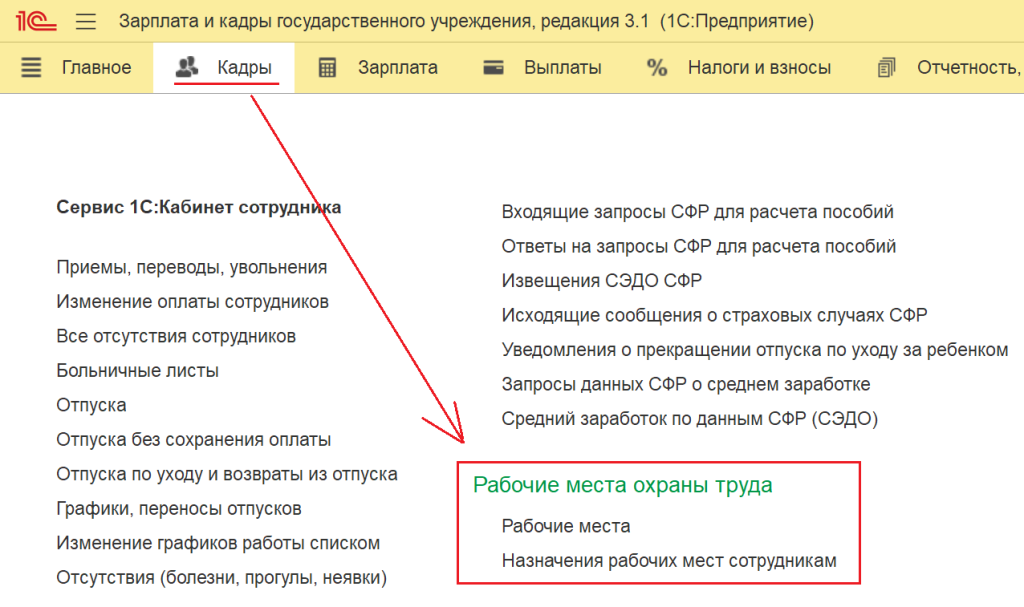Image resolution: width=1024 pixels, height=607 pixels.
Task: Click the 1C logo icon
Action: [x=36, y=21]
